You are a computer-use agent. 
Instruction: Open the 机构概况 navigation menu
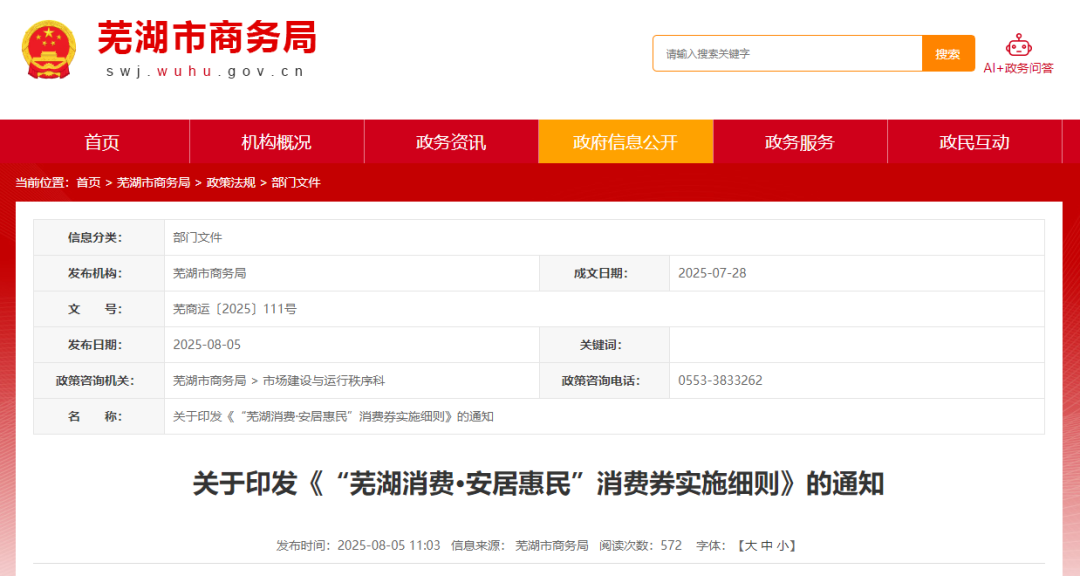pos(277,142)
